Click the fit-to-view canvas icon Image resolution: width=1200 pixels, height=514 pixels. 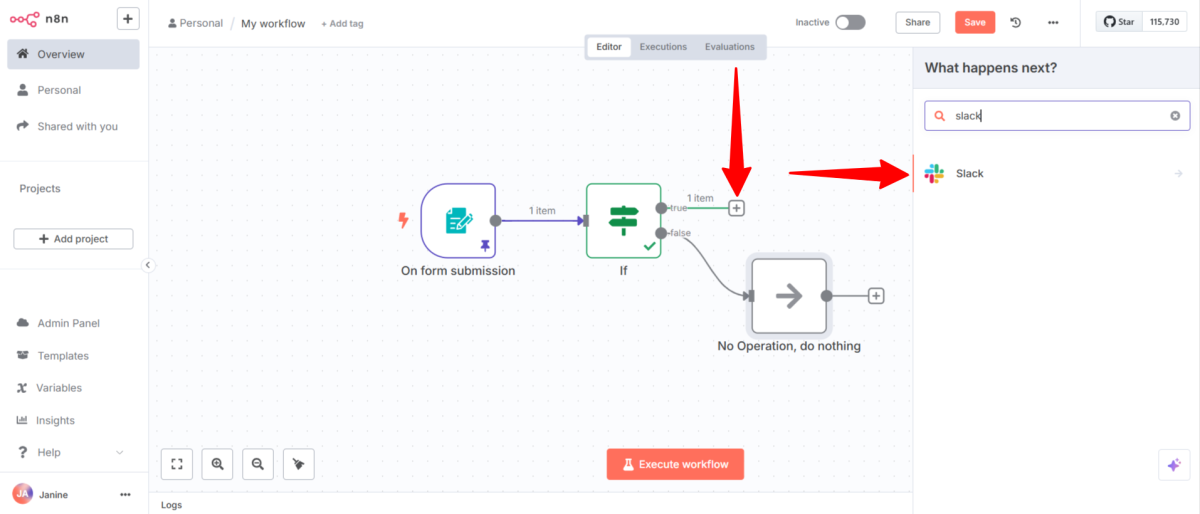177,464
